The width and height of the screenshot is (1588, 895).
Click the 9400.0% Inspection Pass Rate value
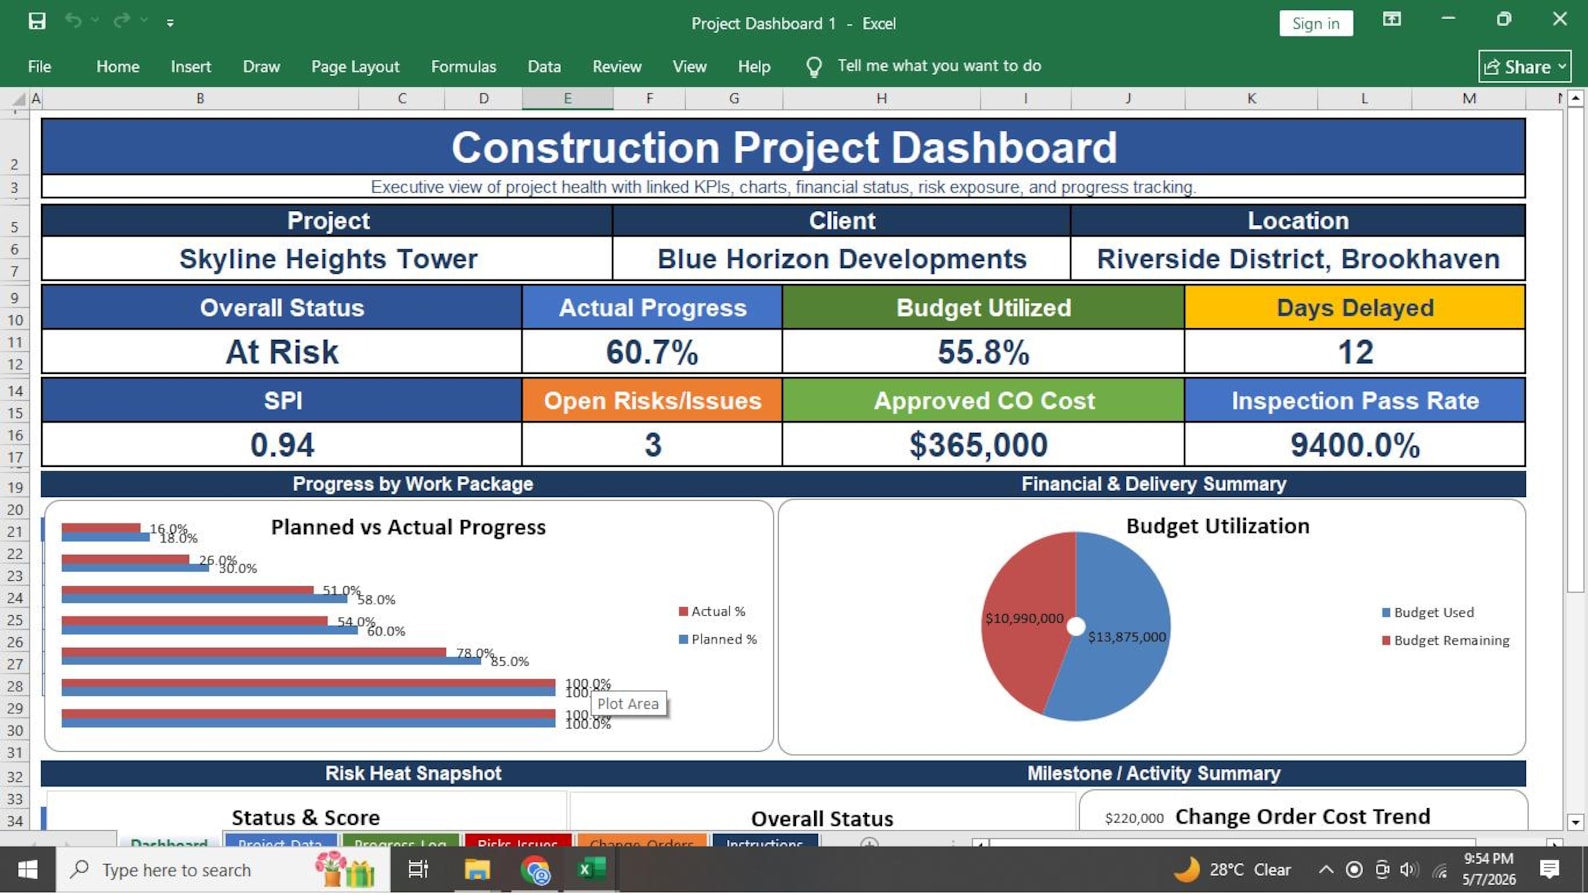(1355, 445)
